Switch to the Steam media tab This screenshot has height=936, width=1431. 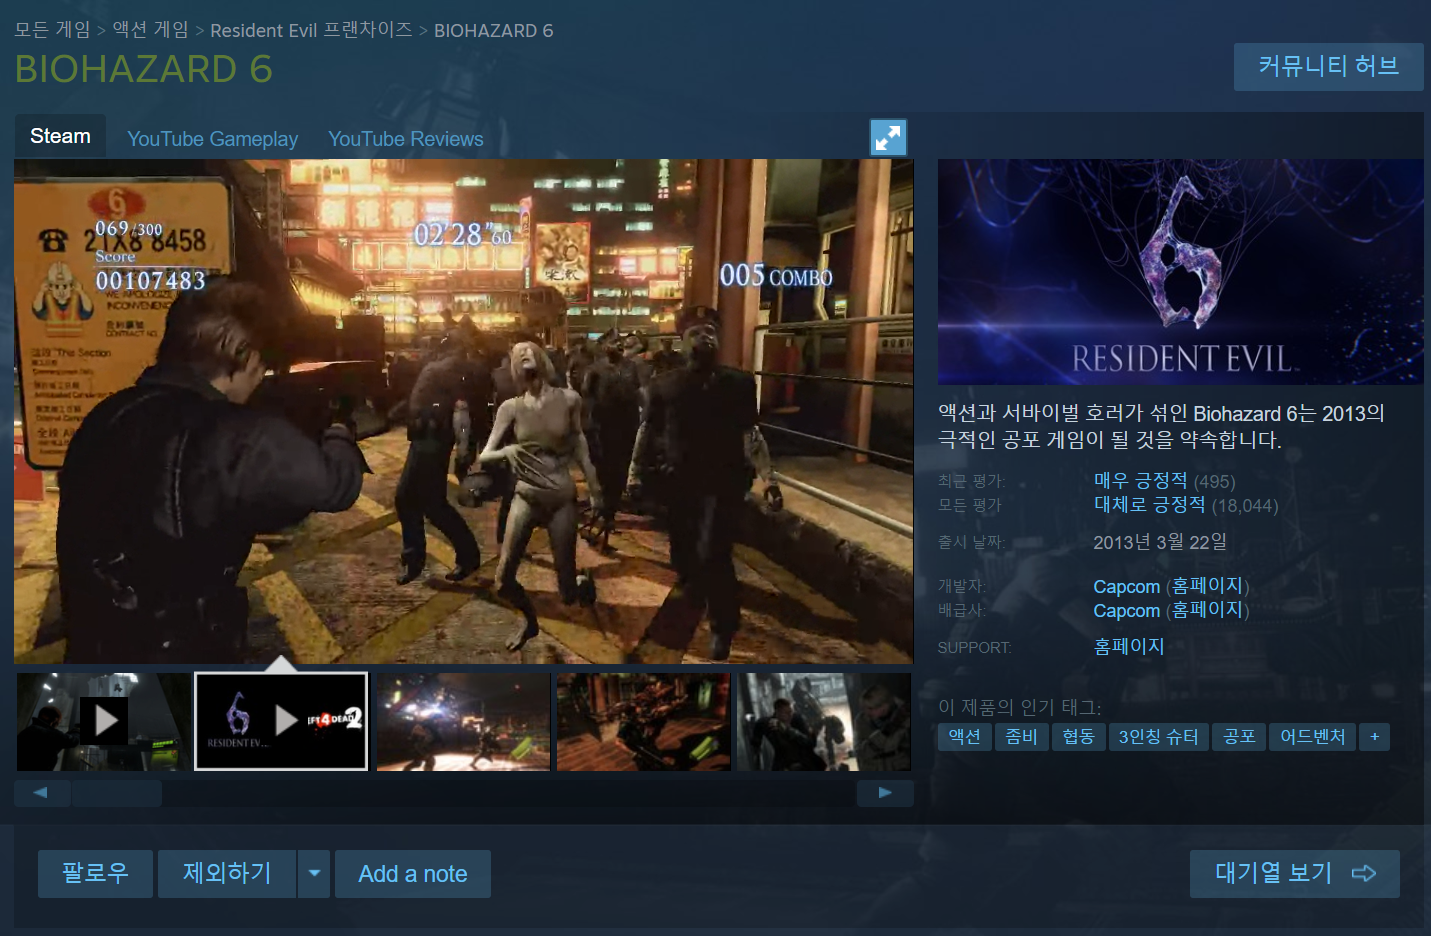pos(60,136)
